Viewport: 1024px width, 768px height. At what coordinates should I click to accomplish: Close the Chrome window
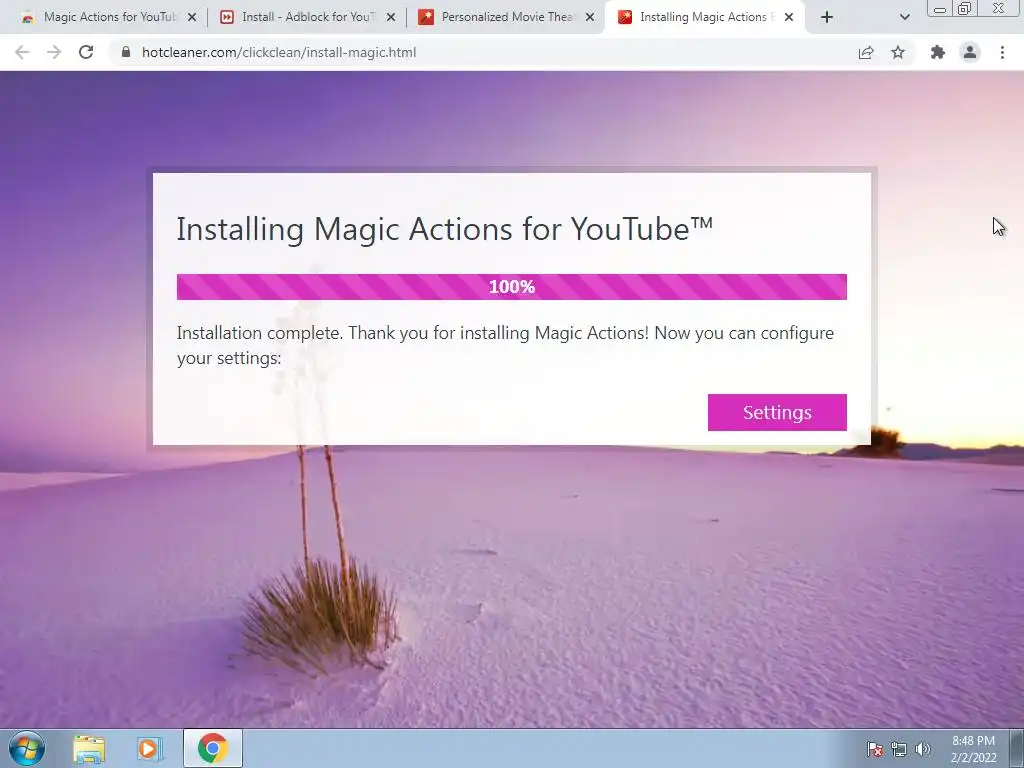pyautogui.click(x=999, y=8)
